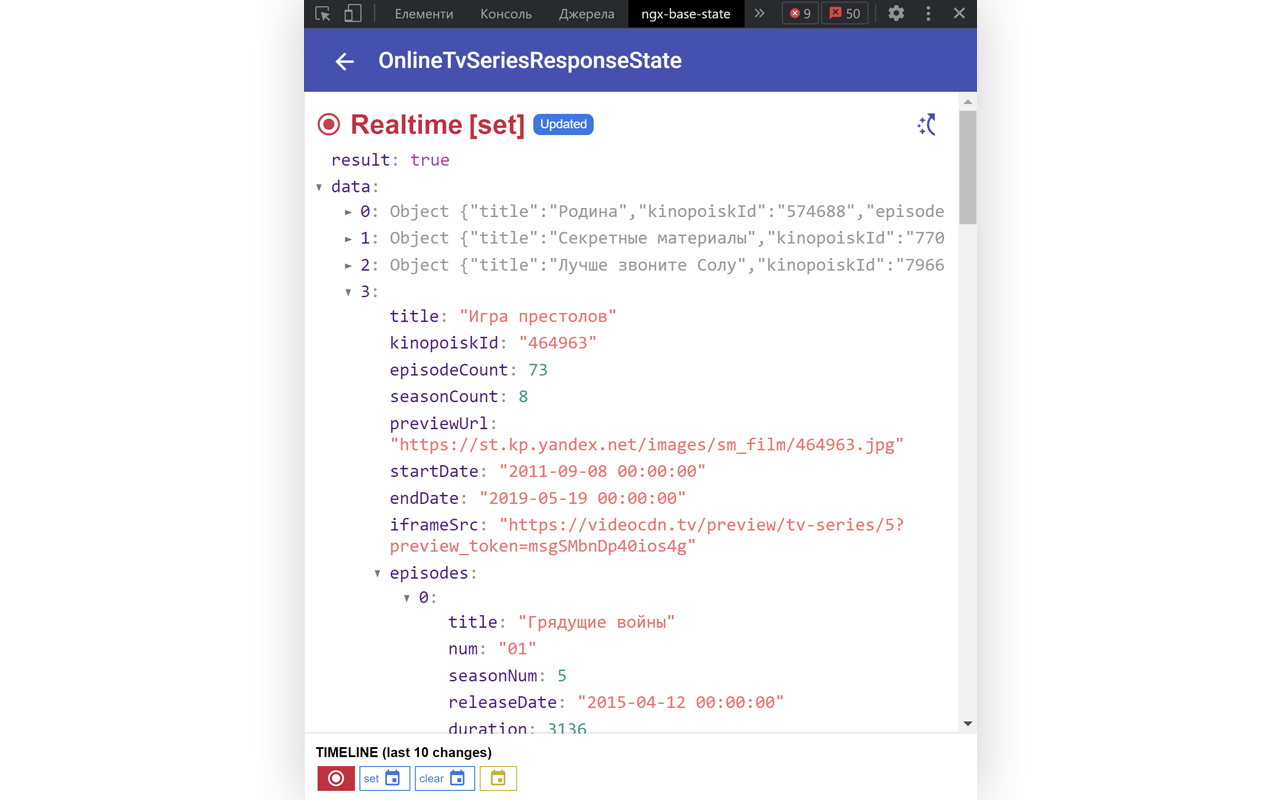Click the red error count badge

[x=800, y=14]
